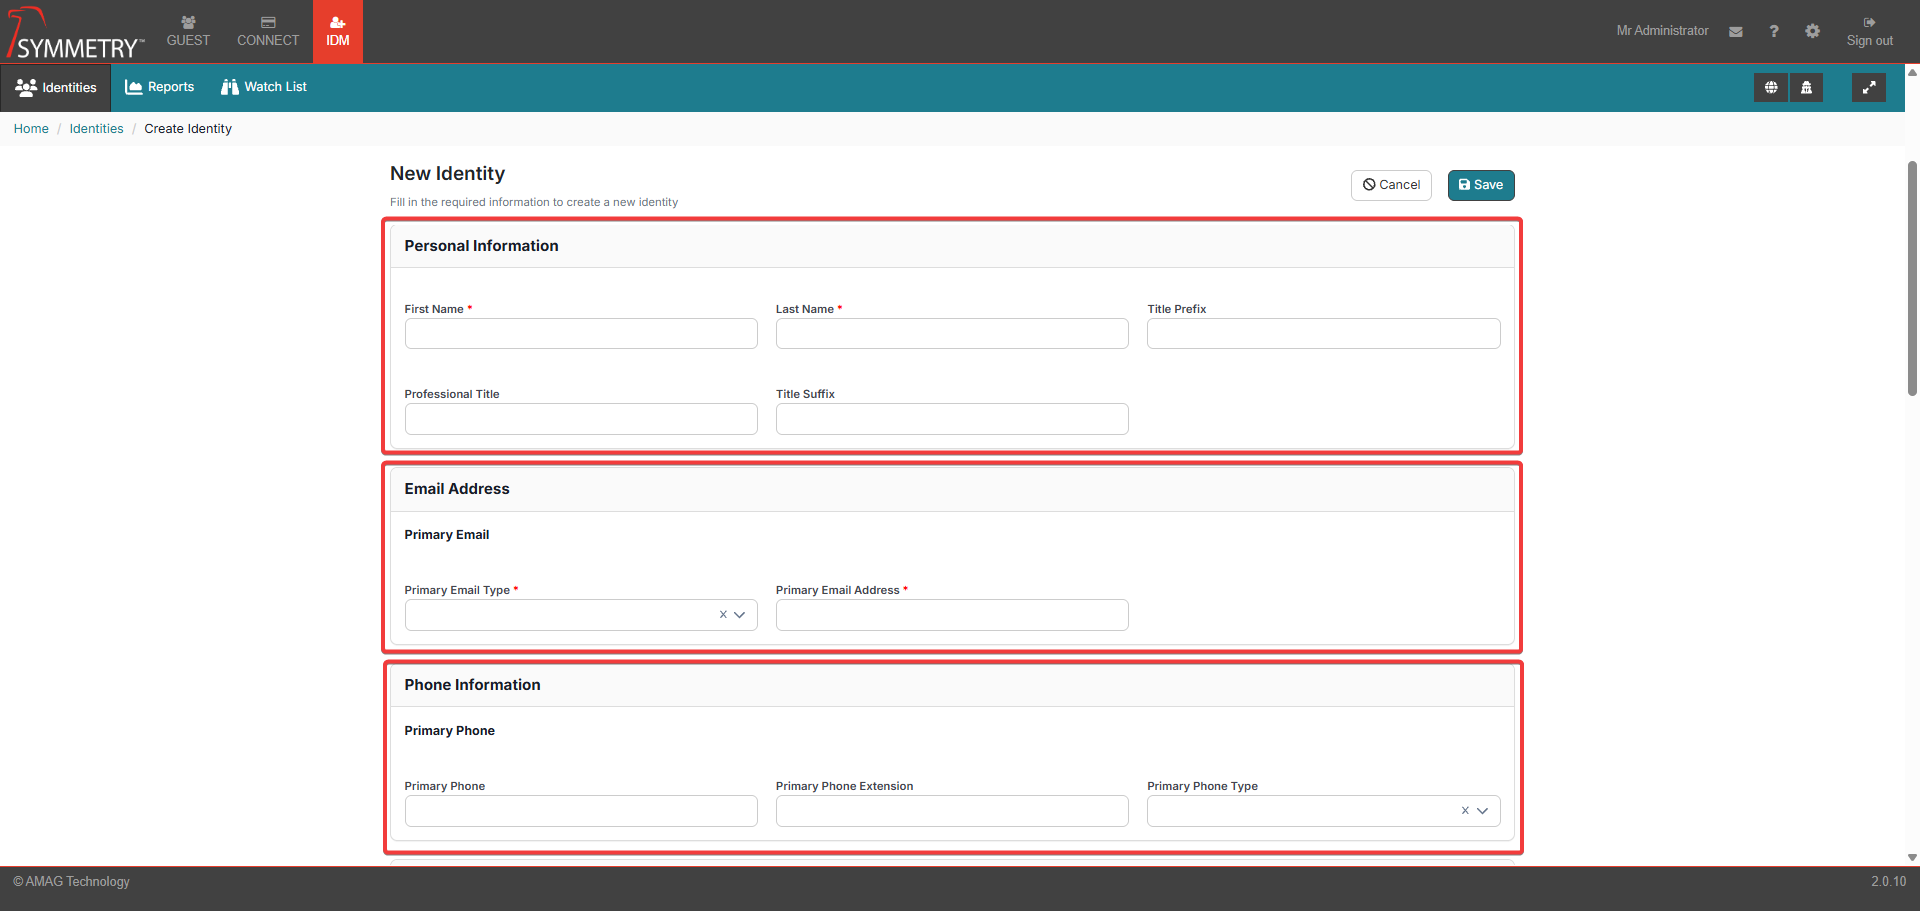This screenshot has height=911, width=1920.
Task: Toggle fullscreen with the expand arrows icon
Action: coord(1868,88)
